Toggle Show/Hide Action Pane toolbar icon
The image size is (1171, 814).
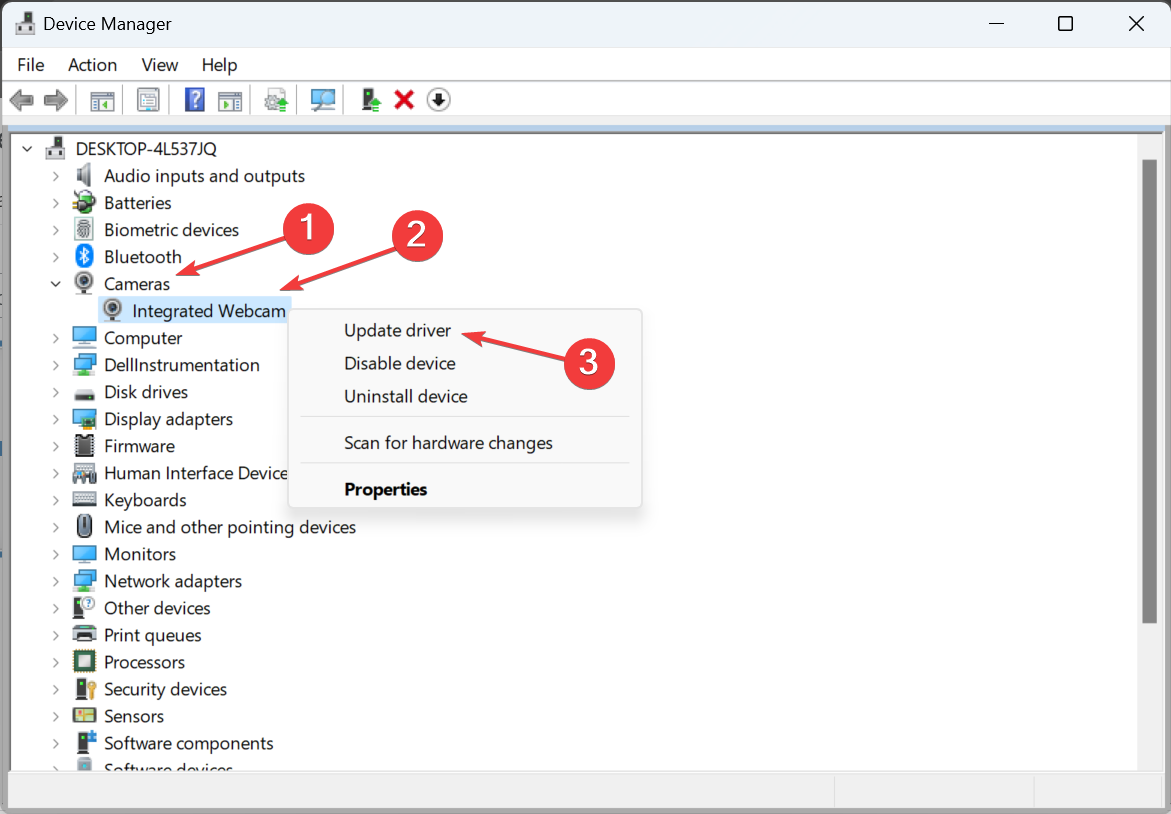[230, 100]
